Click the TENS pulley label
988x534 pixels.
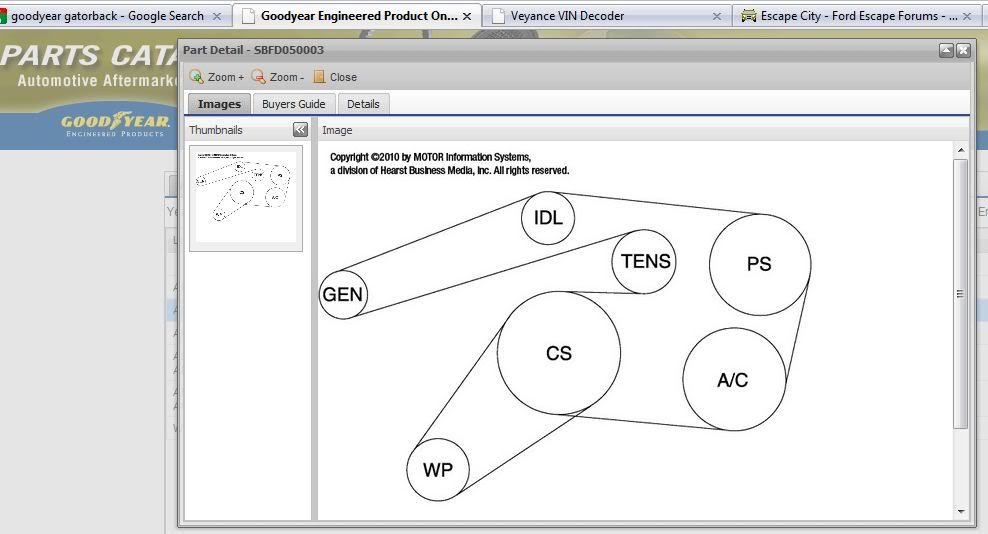point(646,261)
